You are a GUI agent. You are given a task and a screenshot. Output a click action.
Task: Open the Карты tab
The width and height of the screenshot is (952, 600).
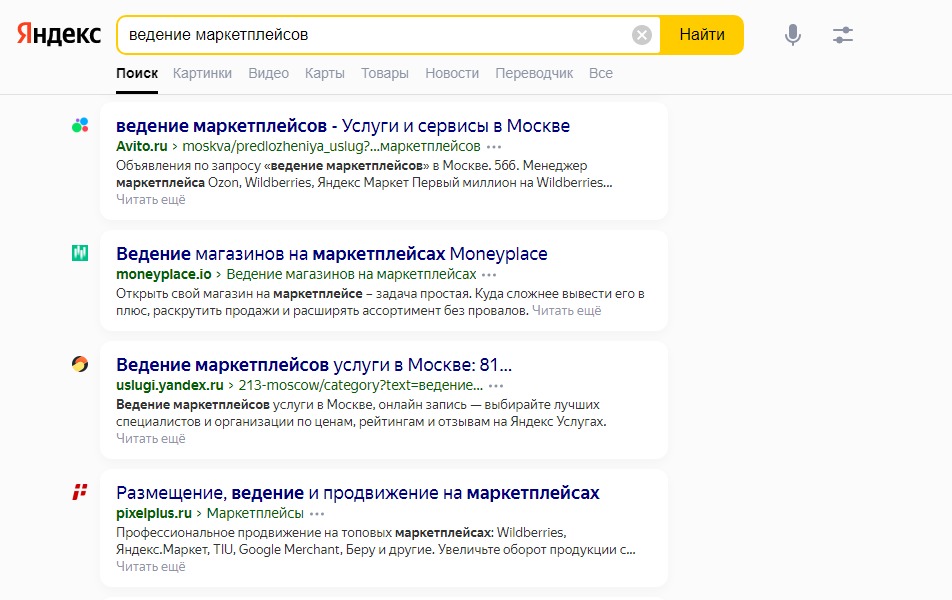tap(325, 73)
